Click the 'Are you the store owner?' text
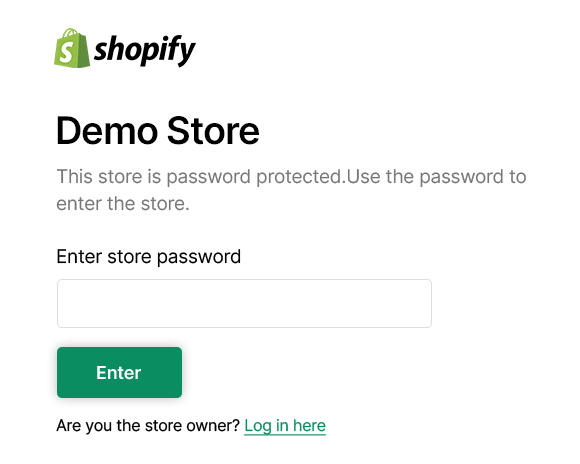The width and height of the screenshot is (580, 464). pos(148,426)
